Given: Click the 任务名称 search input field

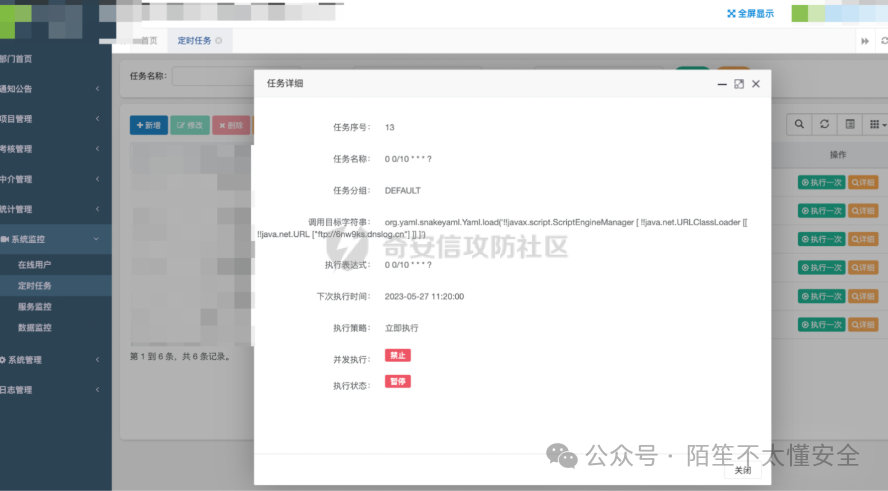Looking at the screenshot, I should tap(214, 76).
